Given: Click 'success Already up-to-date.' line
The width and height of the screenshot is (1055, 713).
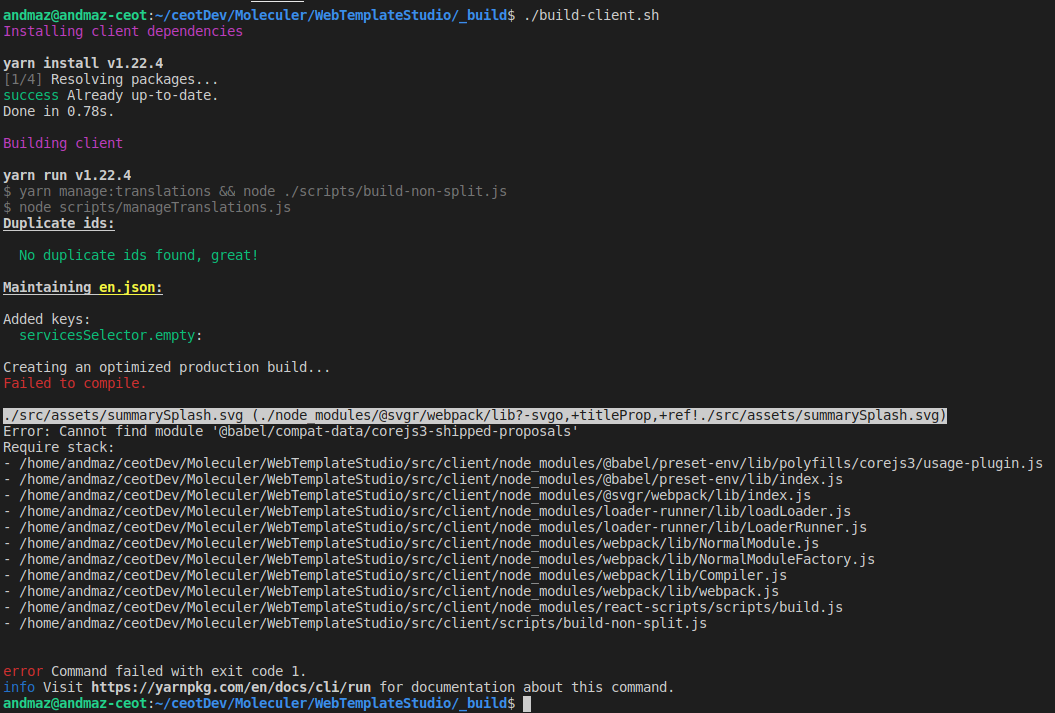Looking at the screenshot, I should 110,96.
